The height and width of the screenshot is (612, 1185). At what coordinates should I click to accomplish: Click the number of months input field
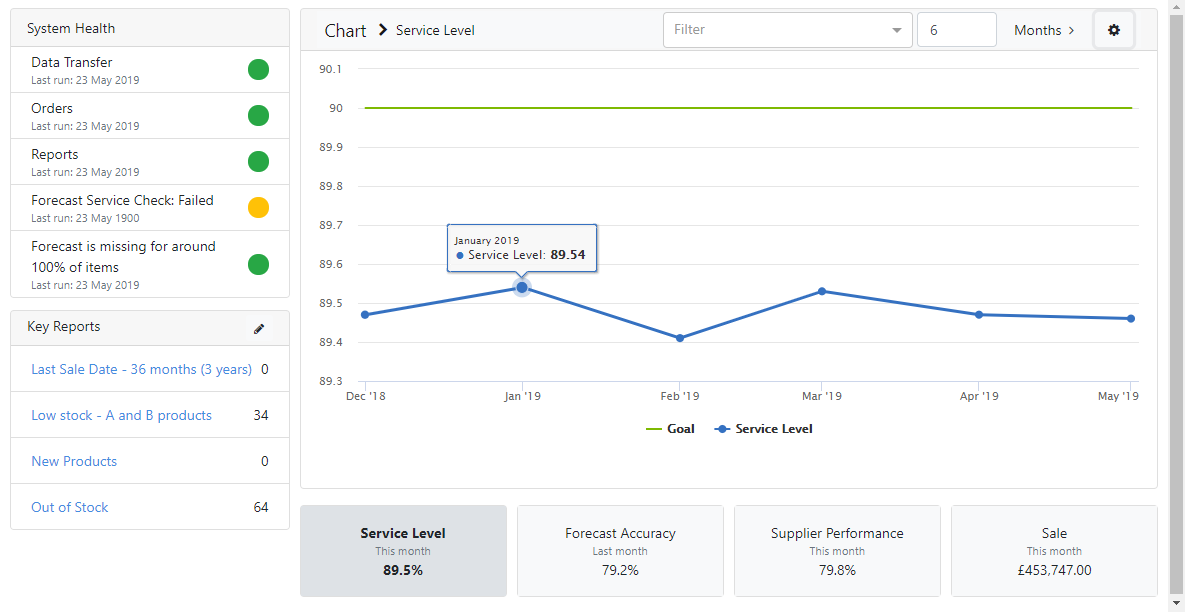(956, 30)
